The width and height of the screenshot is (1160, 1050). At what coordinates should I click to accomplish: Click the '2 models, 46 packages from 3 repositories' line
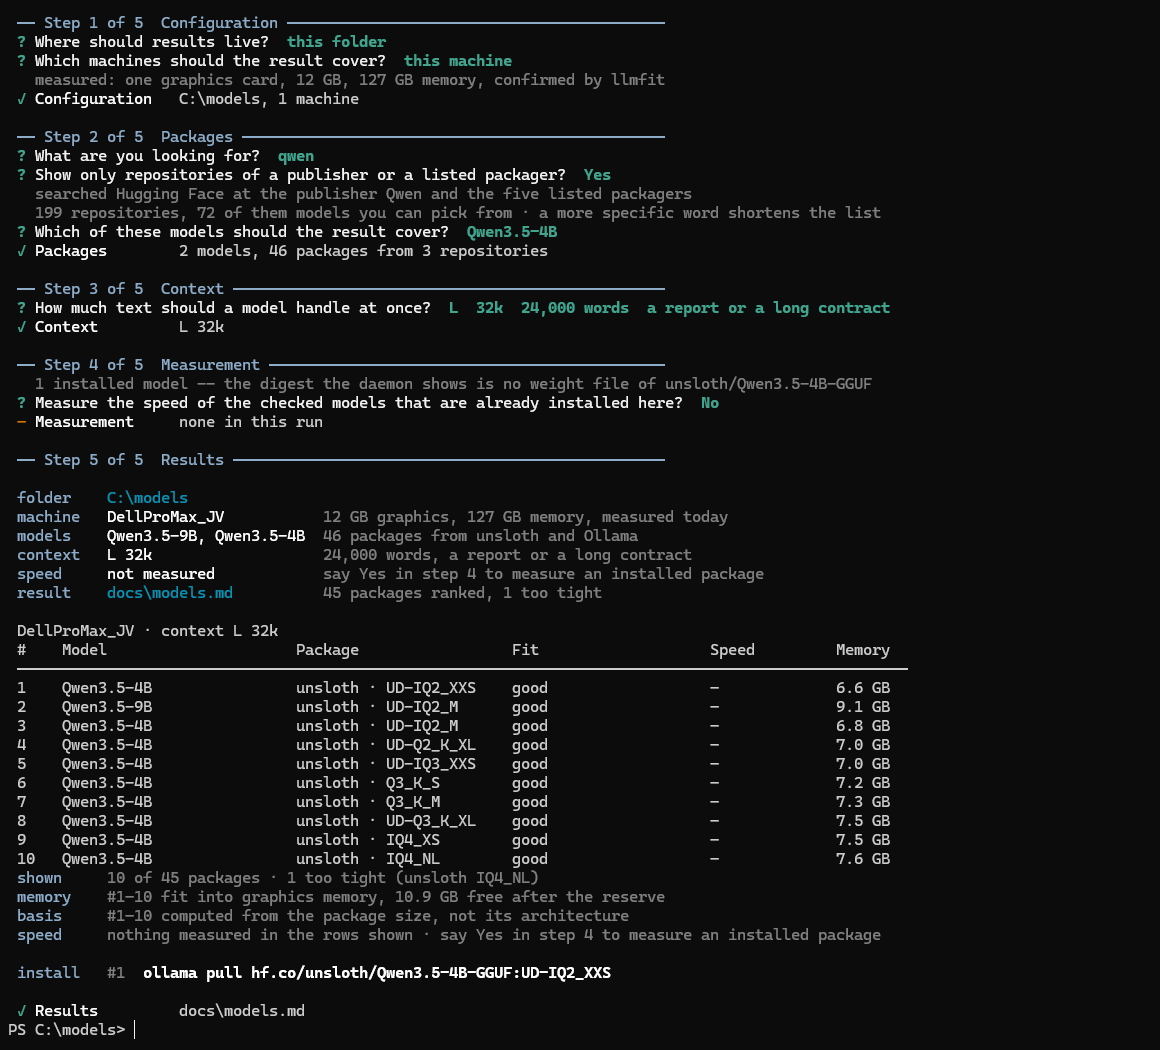(363, 251)
